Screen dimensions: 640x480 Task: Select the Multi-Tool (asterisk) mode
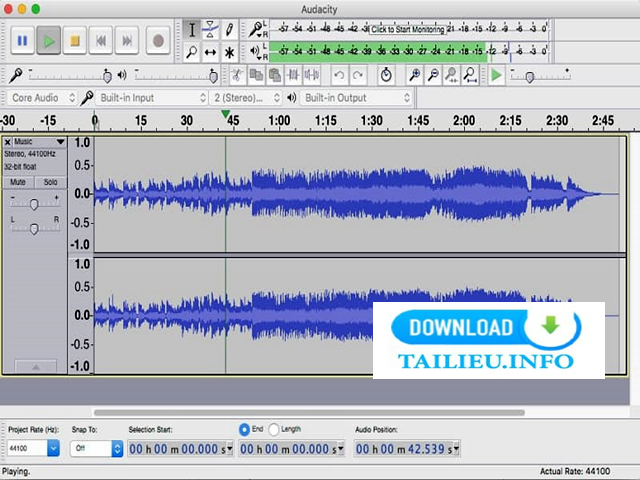coord(229,52)
